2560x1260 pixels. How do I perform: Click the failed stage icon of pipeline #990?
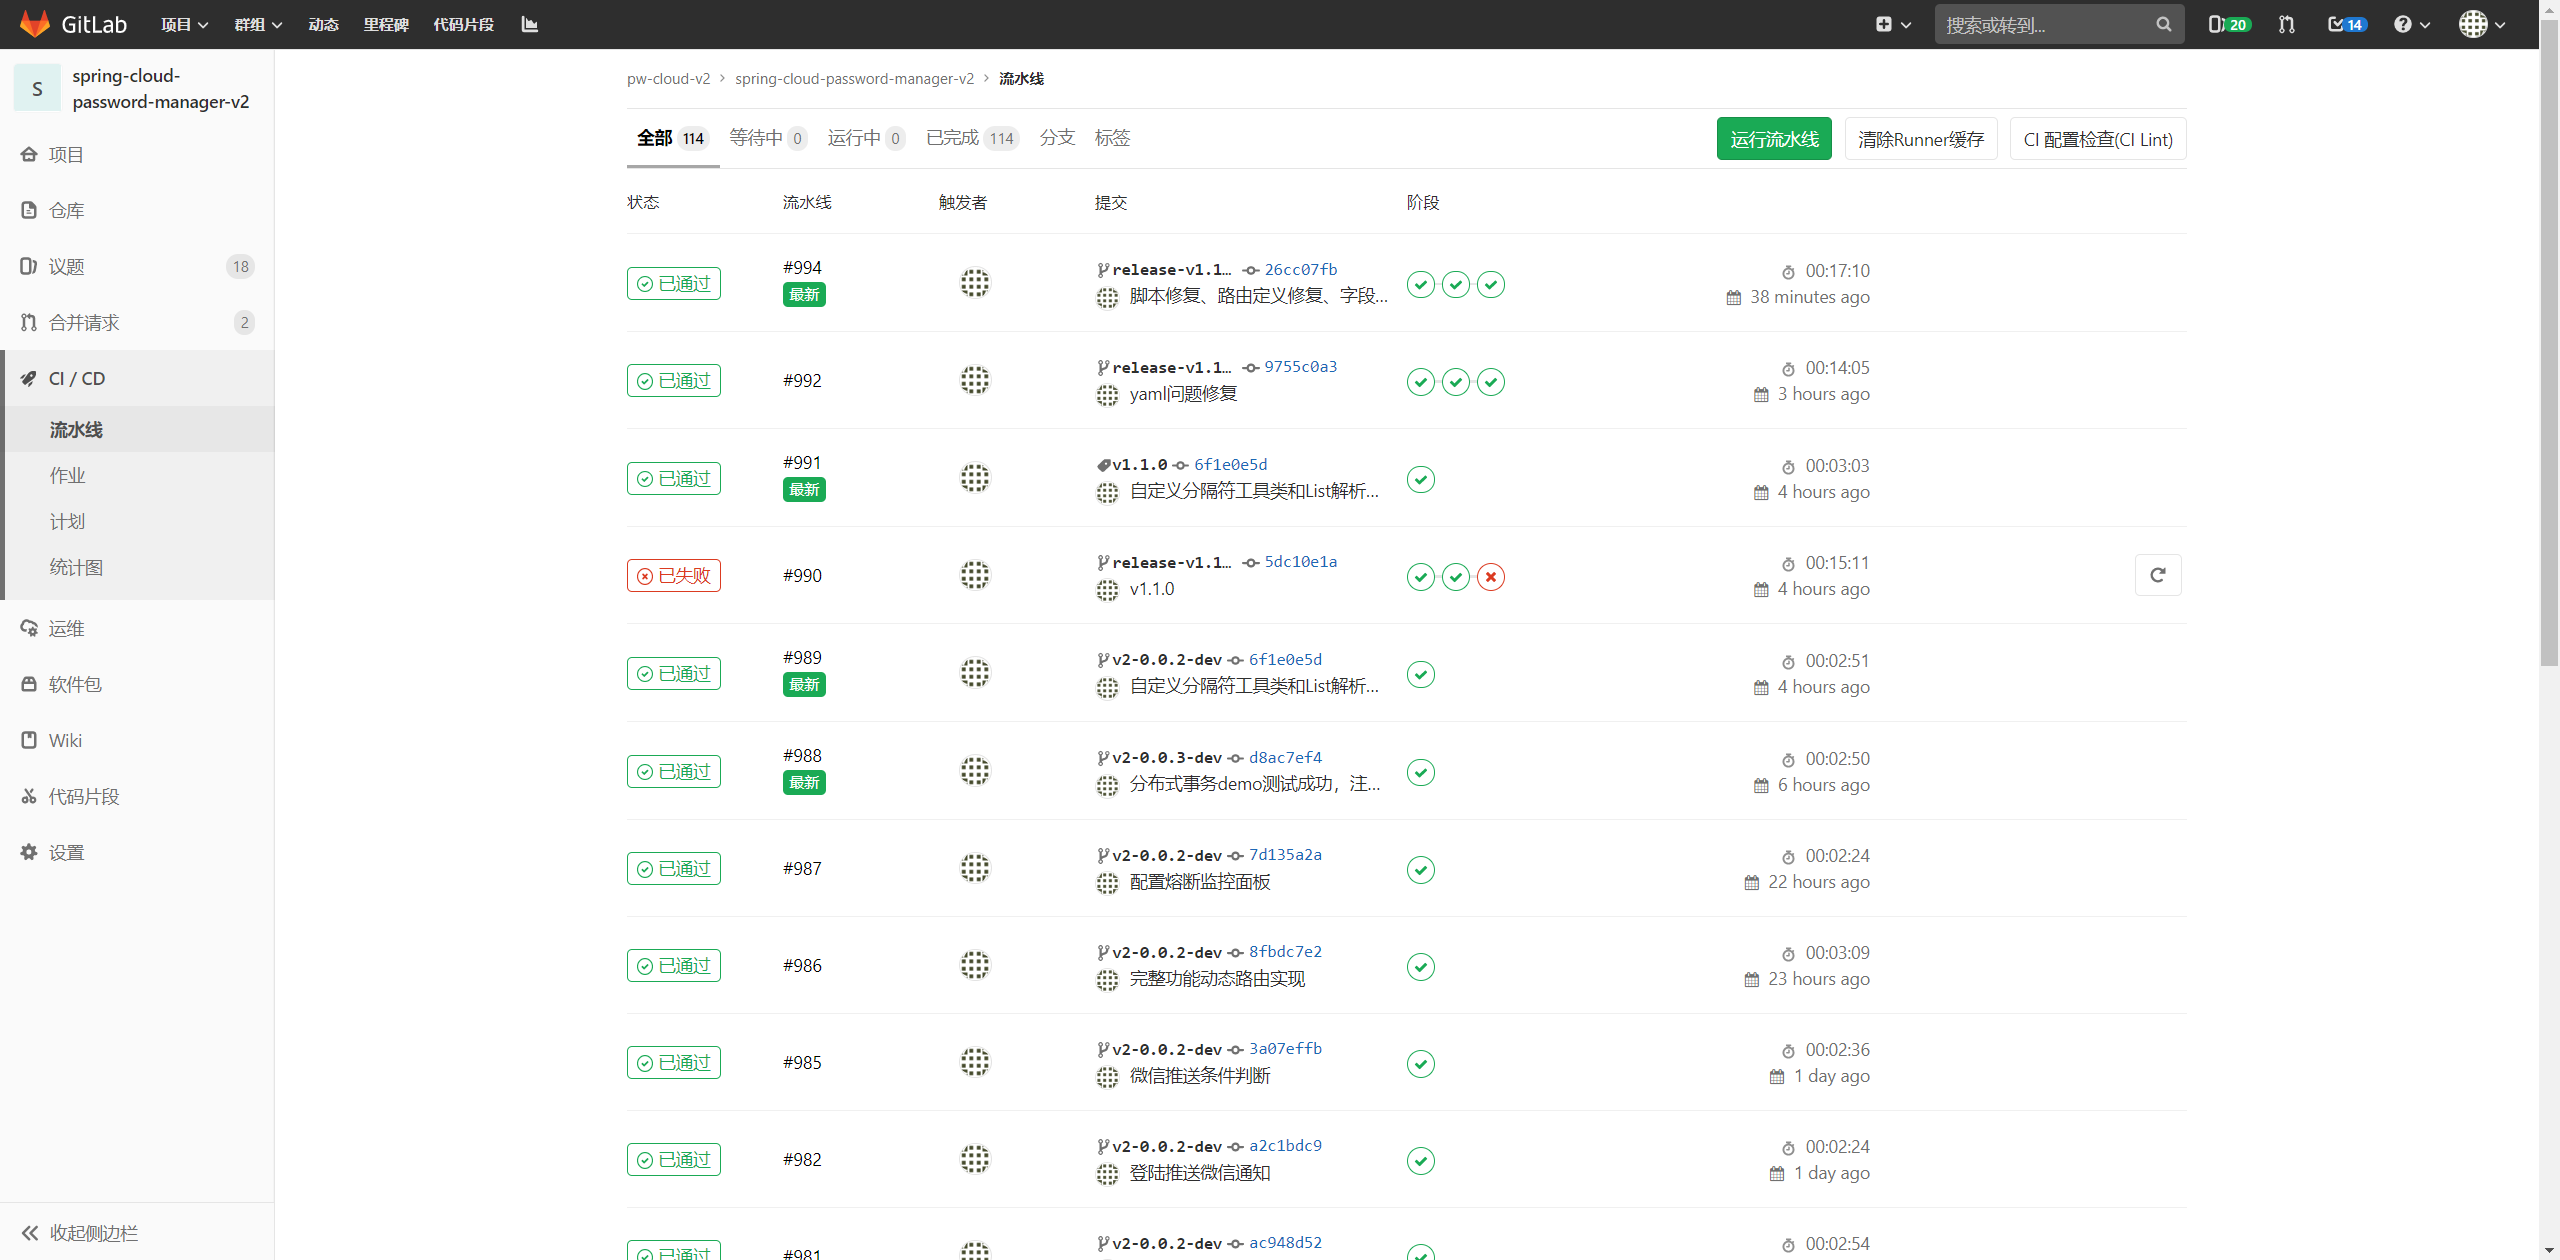(1490, 577)
